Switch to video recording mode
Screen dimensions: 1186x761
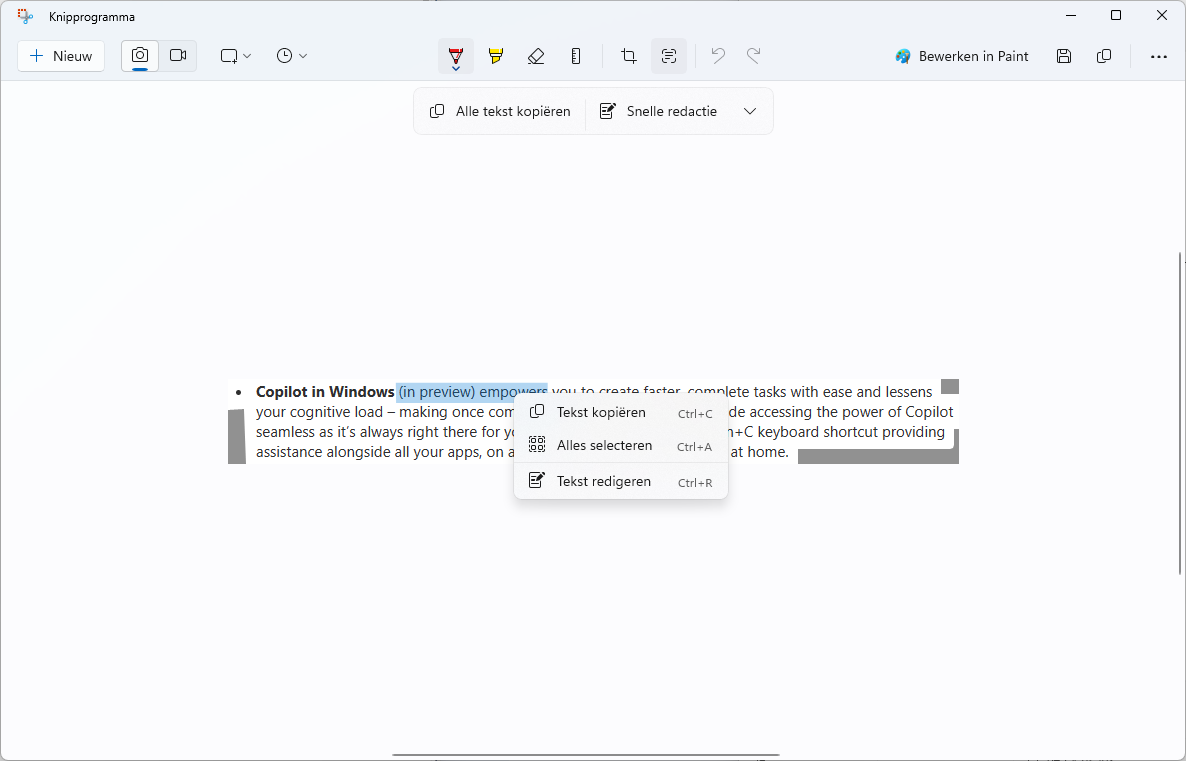pyautogui.click(x=178, y=56)
